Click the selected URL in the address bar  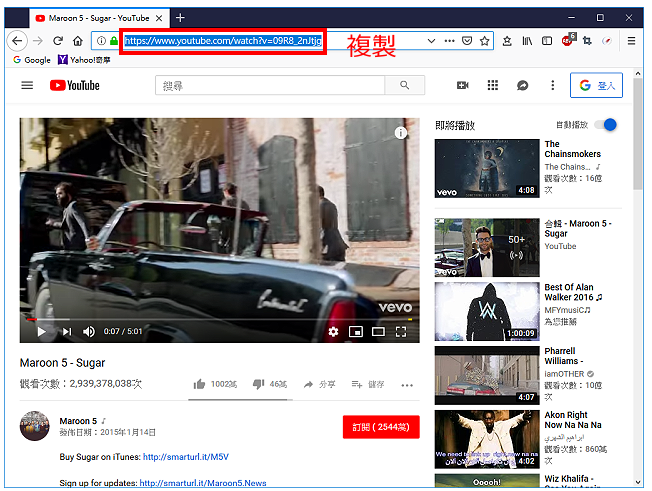click(x=223, y=41)
